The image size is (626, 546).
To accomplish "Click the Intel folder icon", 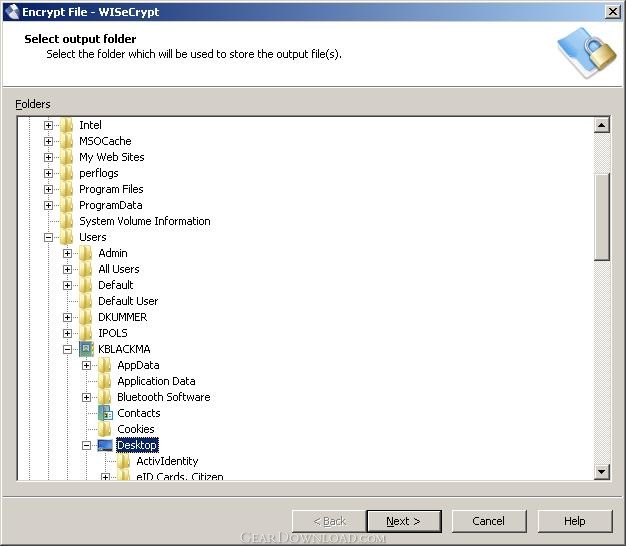I will (x=67, y=125).
